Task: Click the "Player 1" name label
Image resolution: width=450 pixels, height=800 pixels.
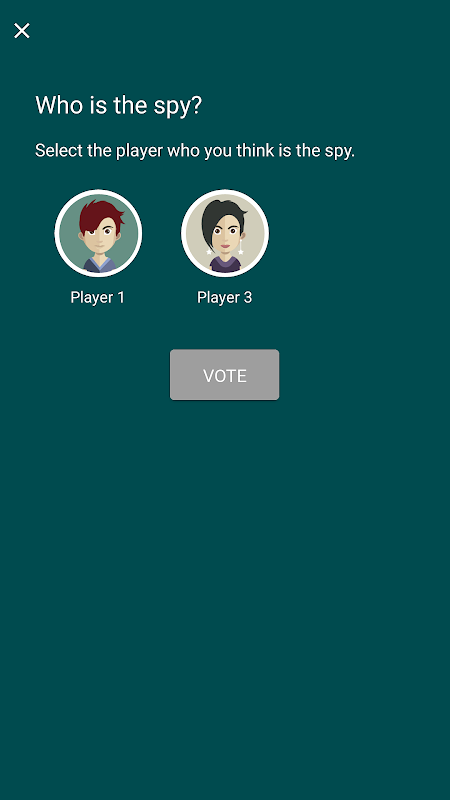Action: (x=97, y=297)
